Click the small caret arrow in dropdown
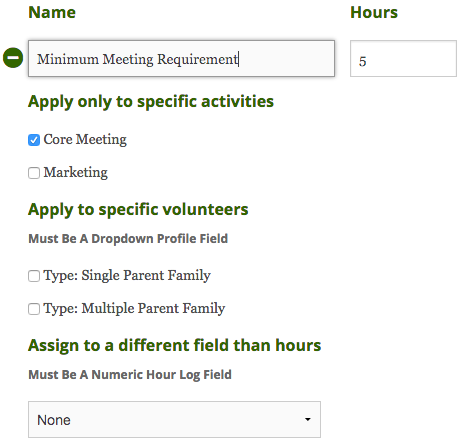This screenshot has height=446, width=465. tap(308, 420)
